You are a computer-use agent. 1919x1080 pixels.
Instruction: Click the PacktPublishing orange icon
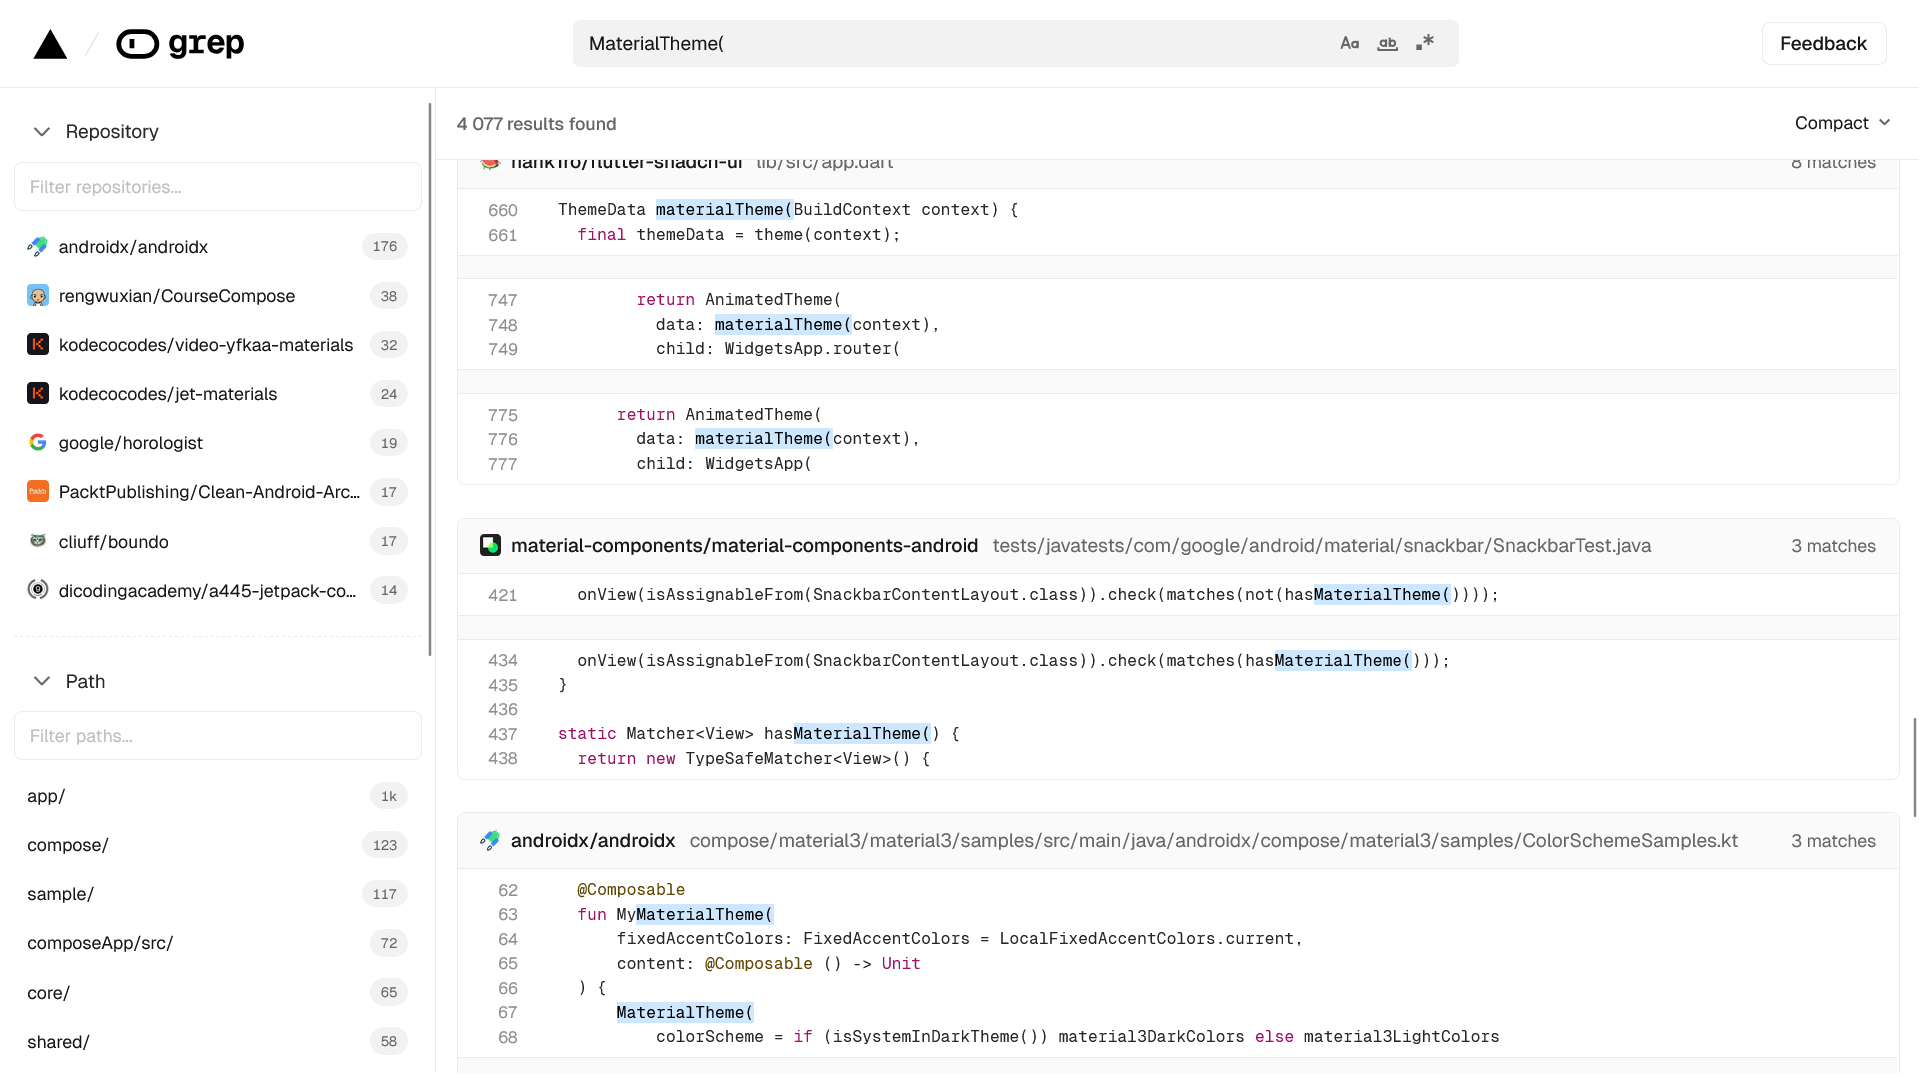38,491
